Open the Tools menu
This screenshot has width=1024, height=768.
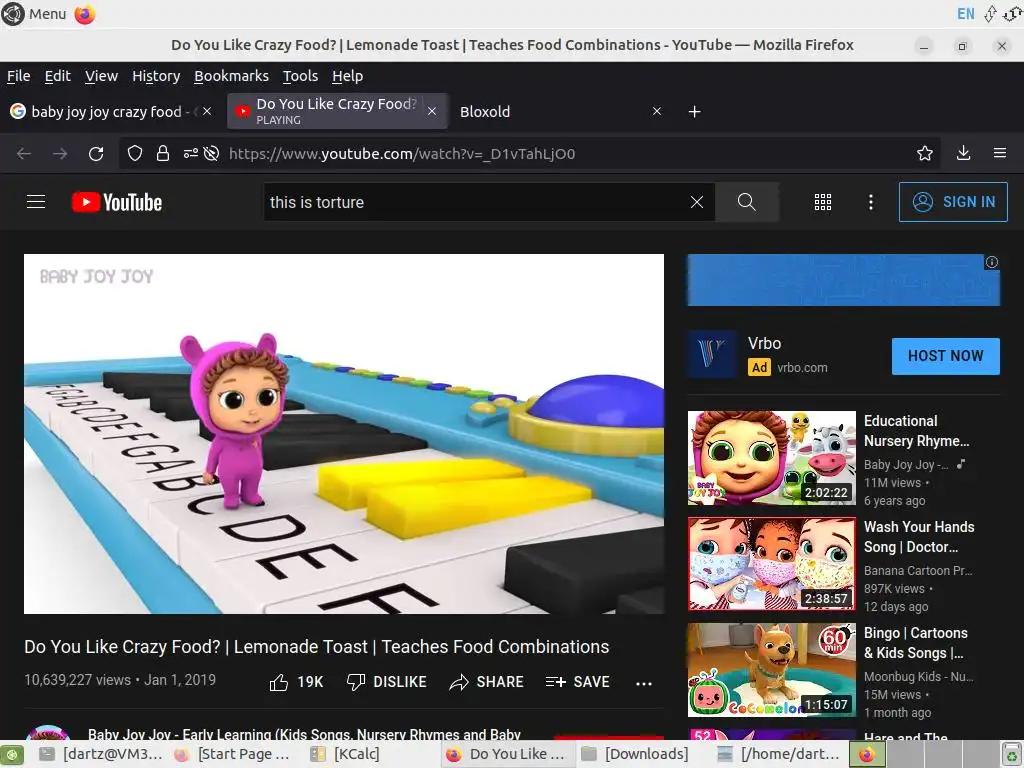coord(300,76)
